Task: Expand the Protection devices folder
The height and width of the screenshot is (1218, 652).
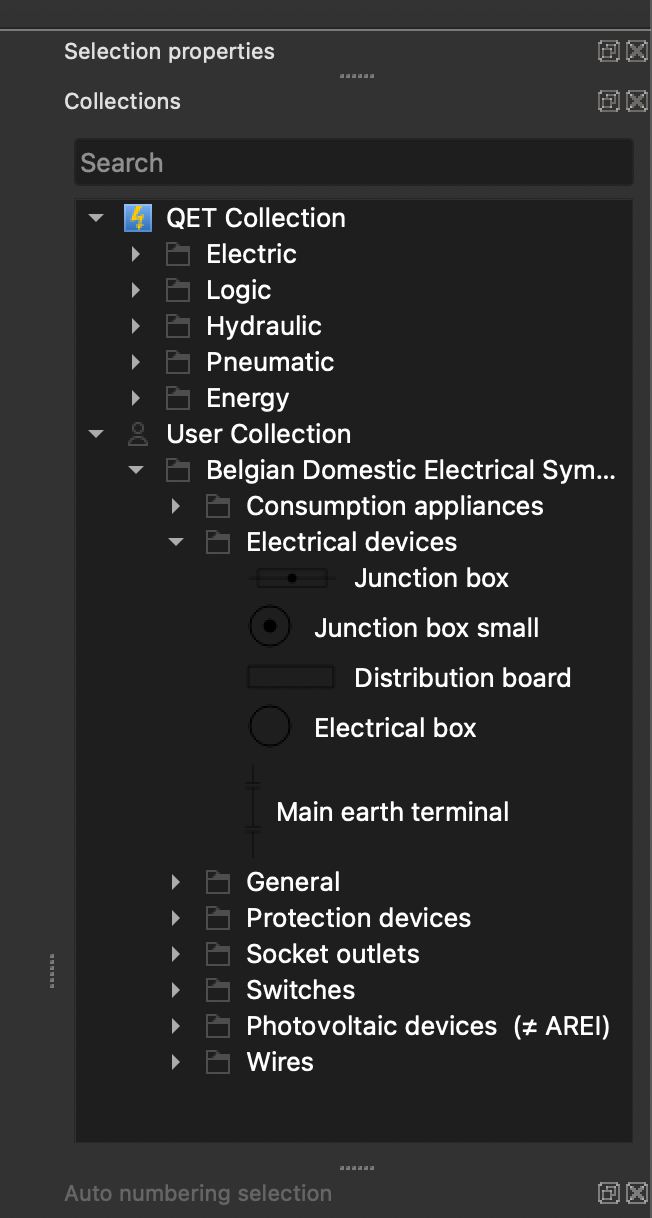Action: (176, 918)
